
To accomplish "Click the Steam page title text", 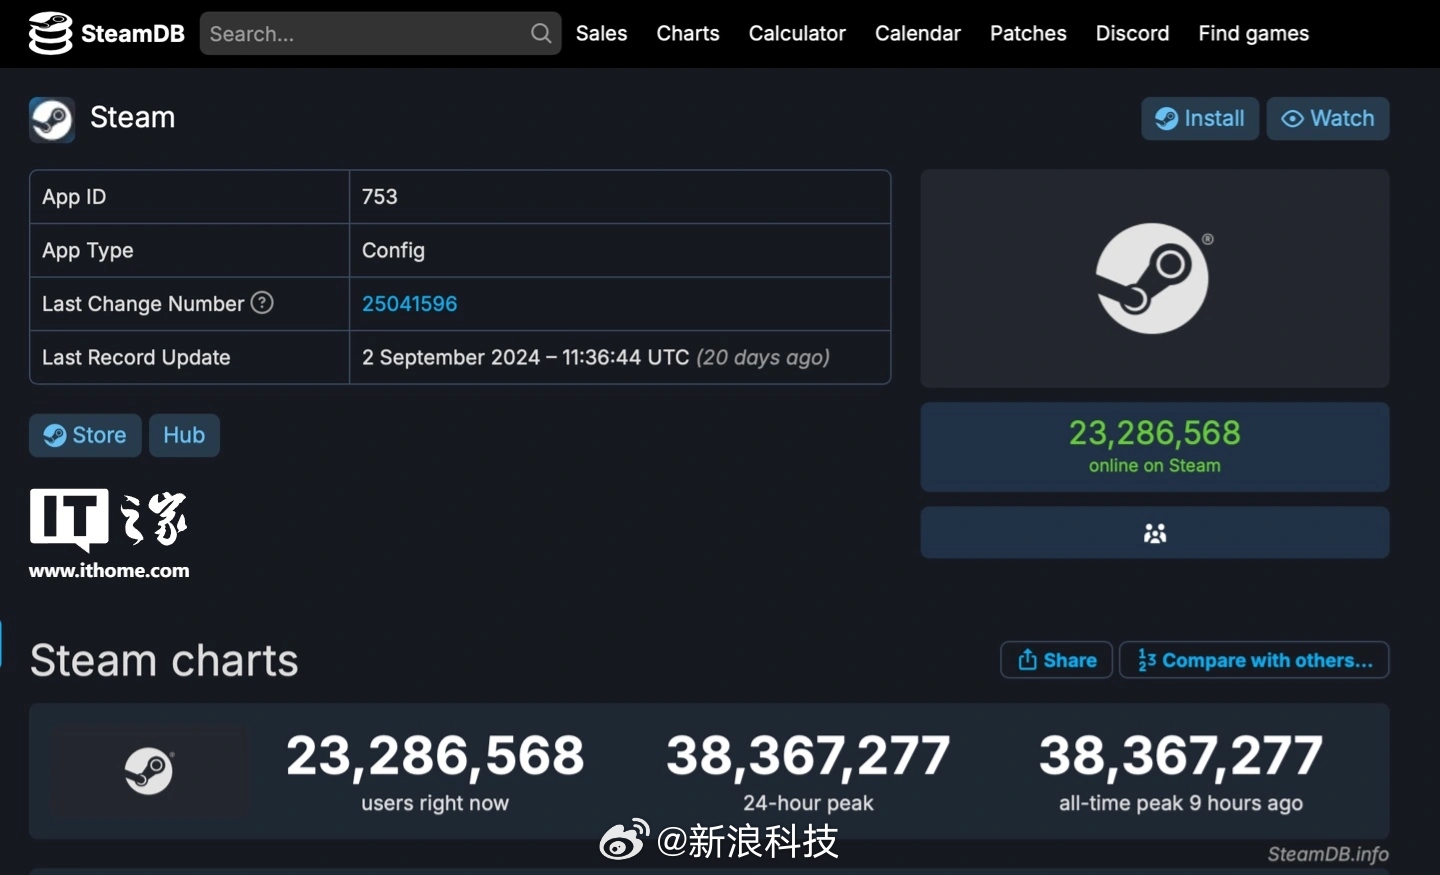I will 133,117.
